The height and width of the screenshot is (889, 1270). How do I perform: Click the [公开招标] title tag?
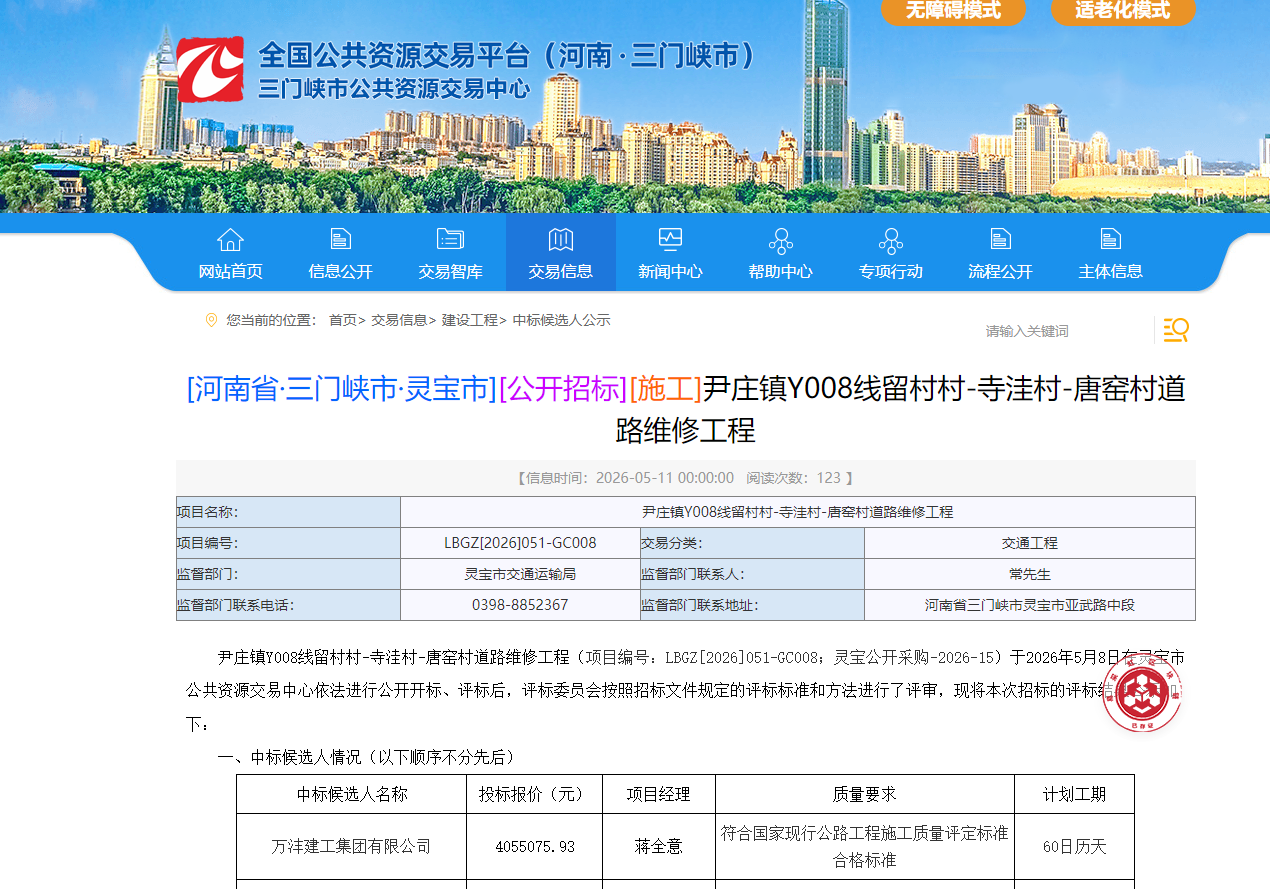tap(563, 388)
